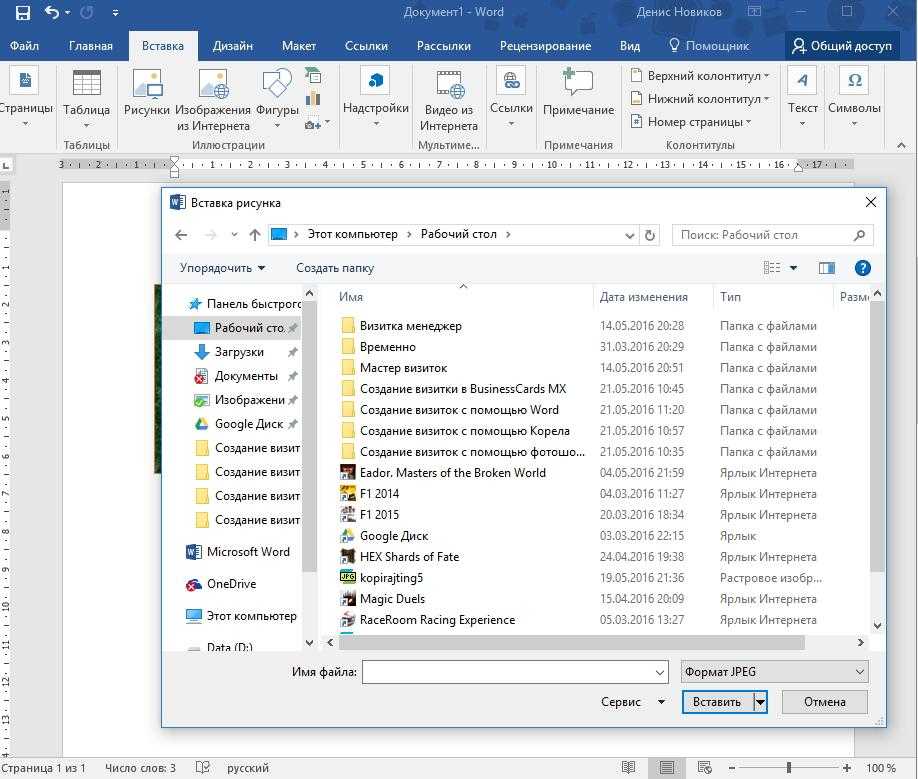Open the Рецензирование ribbon tab
The height and width of the screenshot is (779, 918).
pyautogui.click(x=544, y=46)
